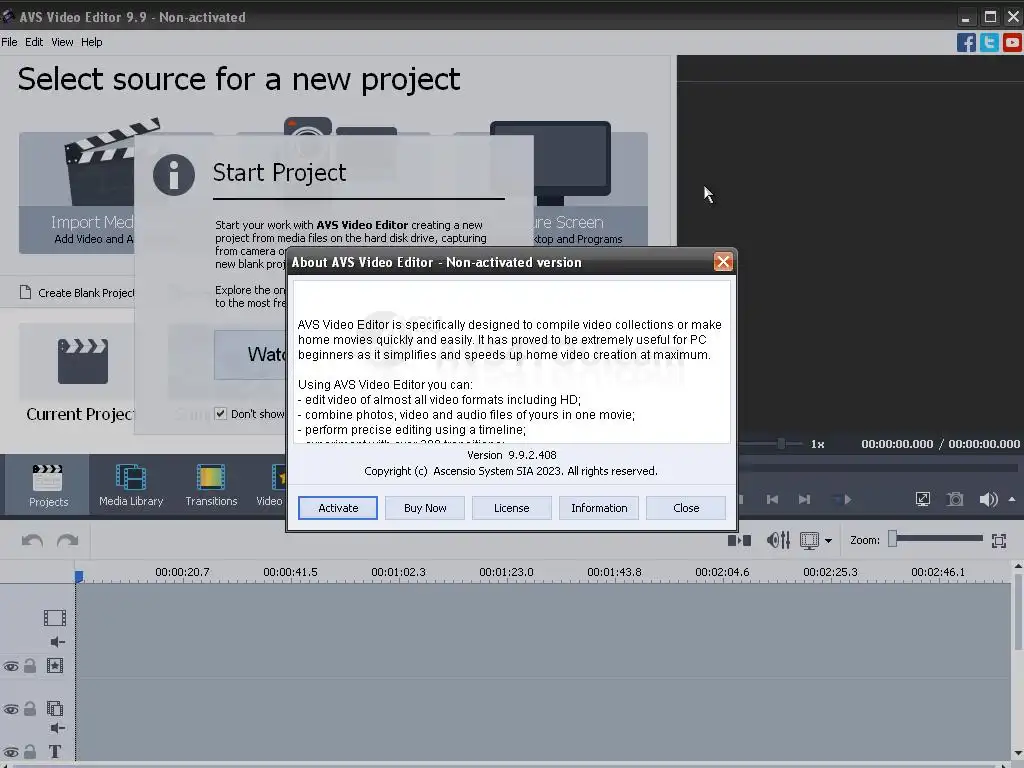Toggle visibility of video overlay track

tap(11, 709)
